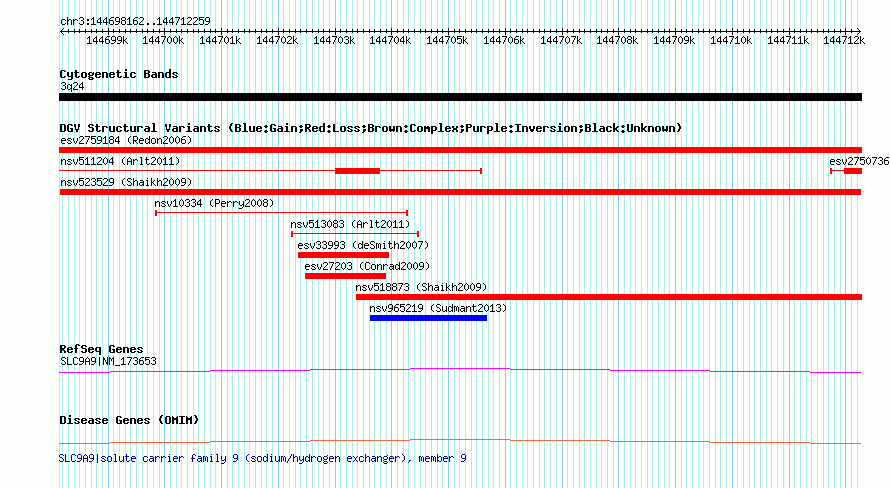Open variant label esv2750736 at right edge
The height and width of the screenshot is (488, 890).
click(859, 161)
